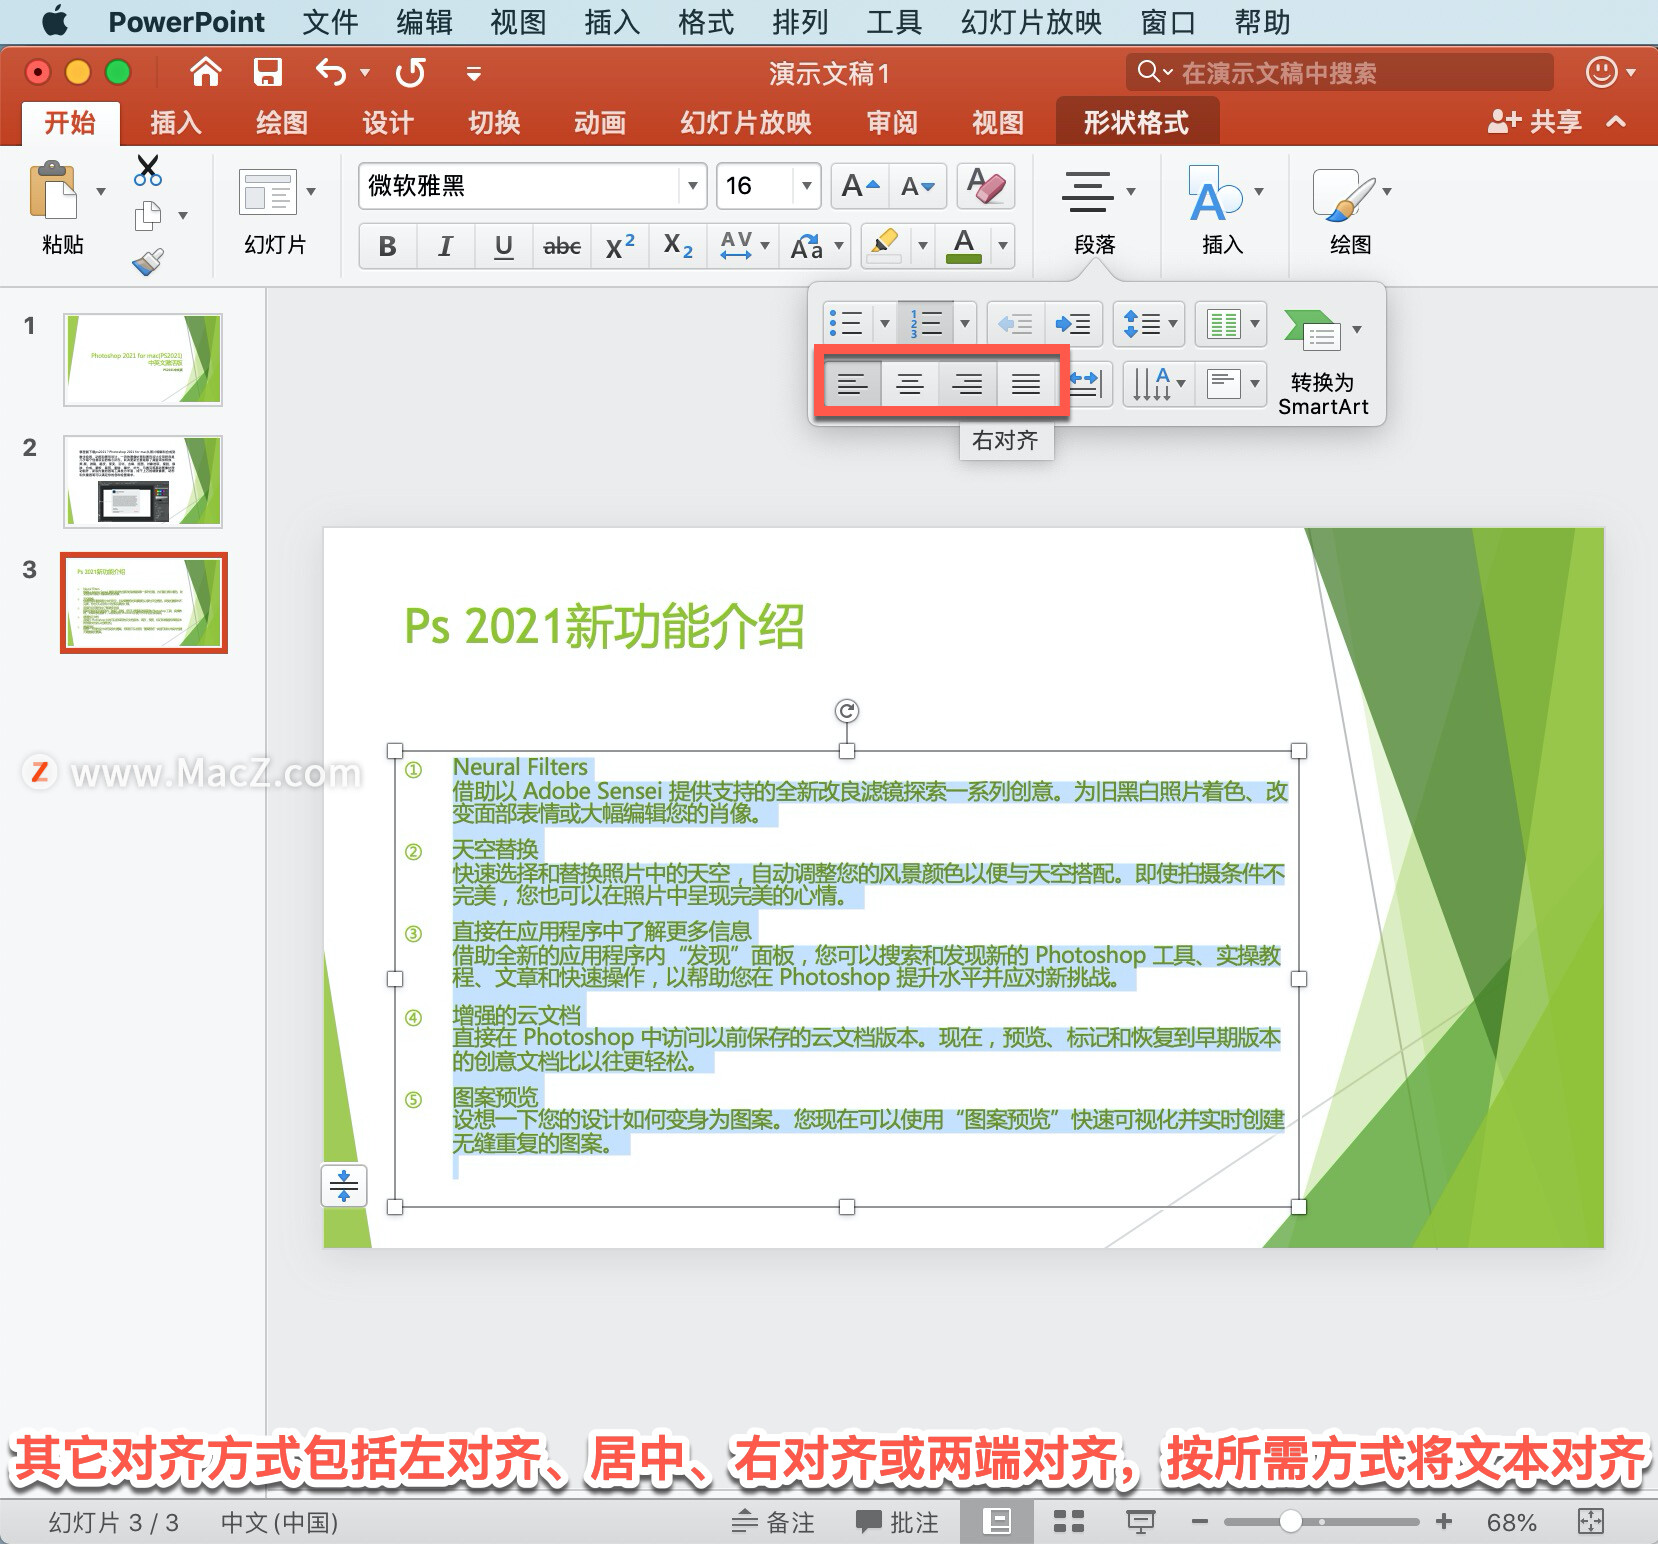The width and height of the screenshot is (1658, 1544).
Task: Open the Drawing group icon
Action: pyautogui.click(x=1343, y=194)
